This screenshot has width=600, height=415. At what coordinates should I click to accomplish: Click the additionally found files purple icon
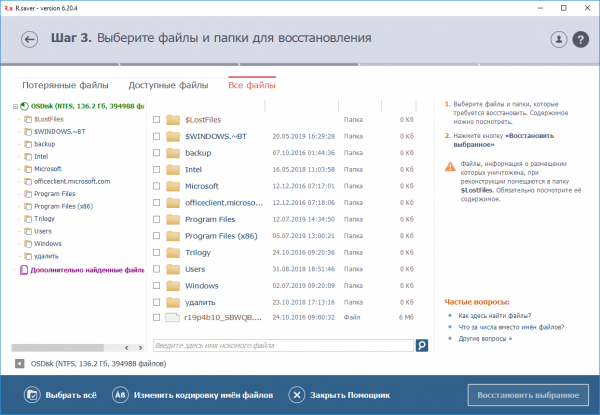24,270
